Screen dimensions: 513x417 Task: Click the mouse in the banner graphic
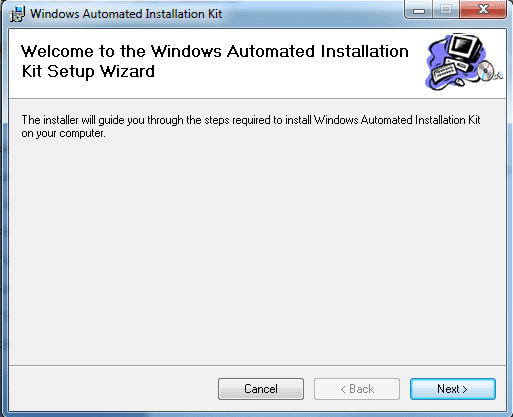[x=459, y=81]
